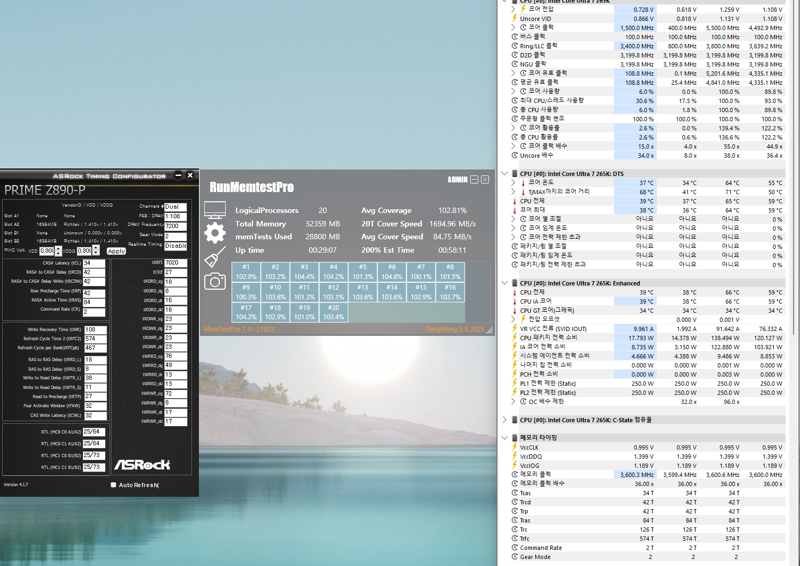Click lightning icon beside VR VCC 전류 (SVID IOUT)
The width and height of the screenshot is (800, 566).
(x=515, y=329)
